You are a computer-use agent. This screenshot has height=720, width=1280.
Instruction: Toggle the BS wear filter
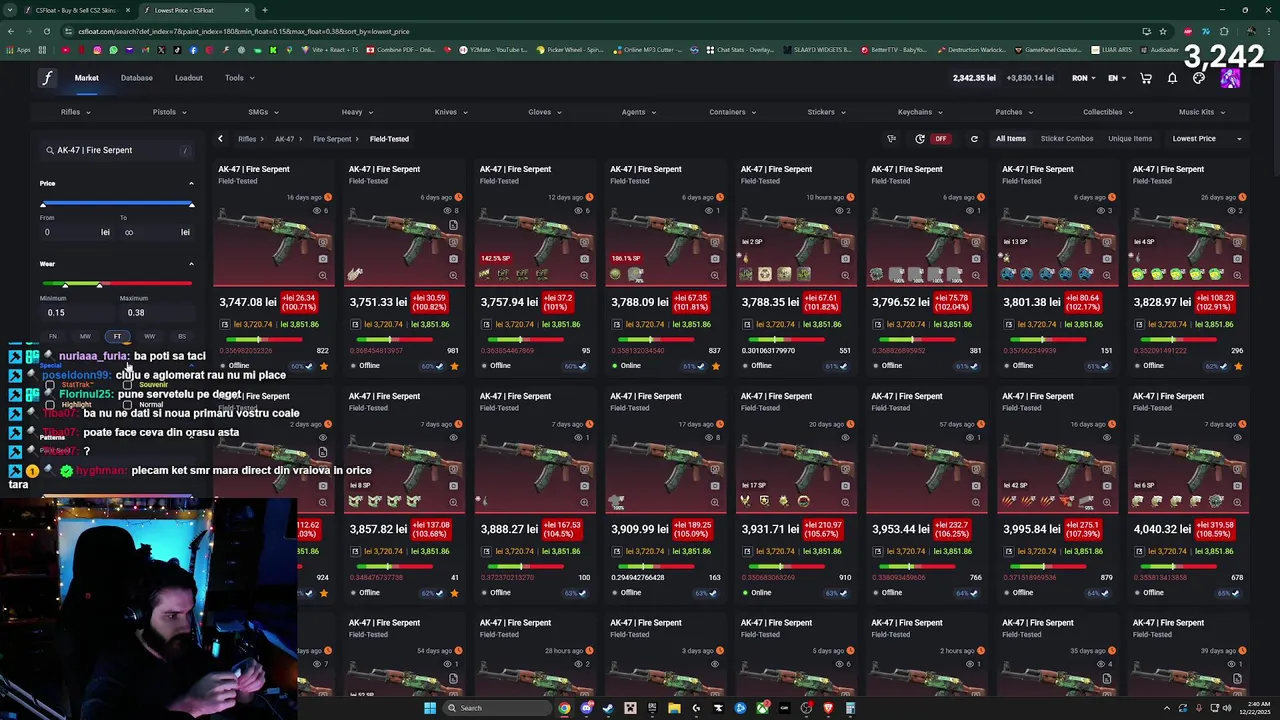[x=181, y=336]
